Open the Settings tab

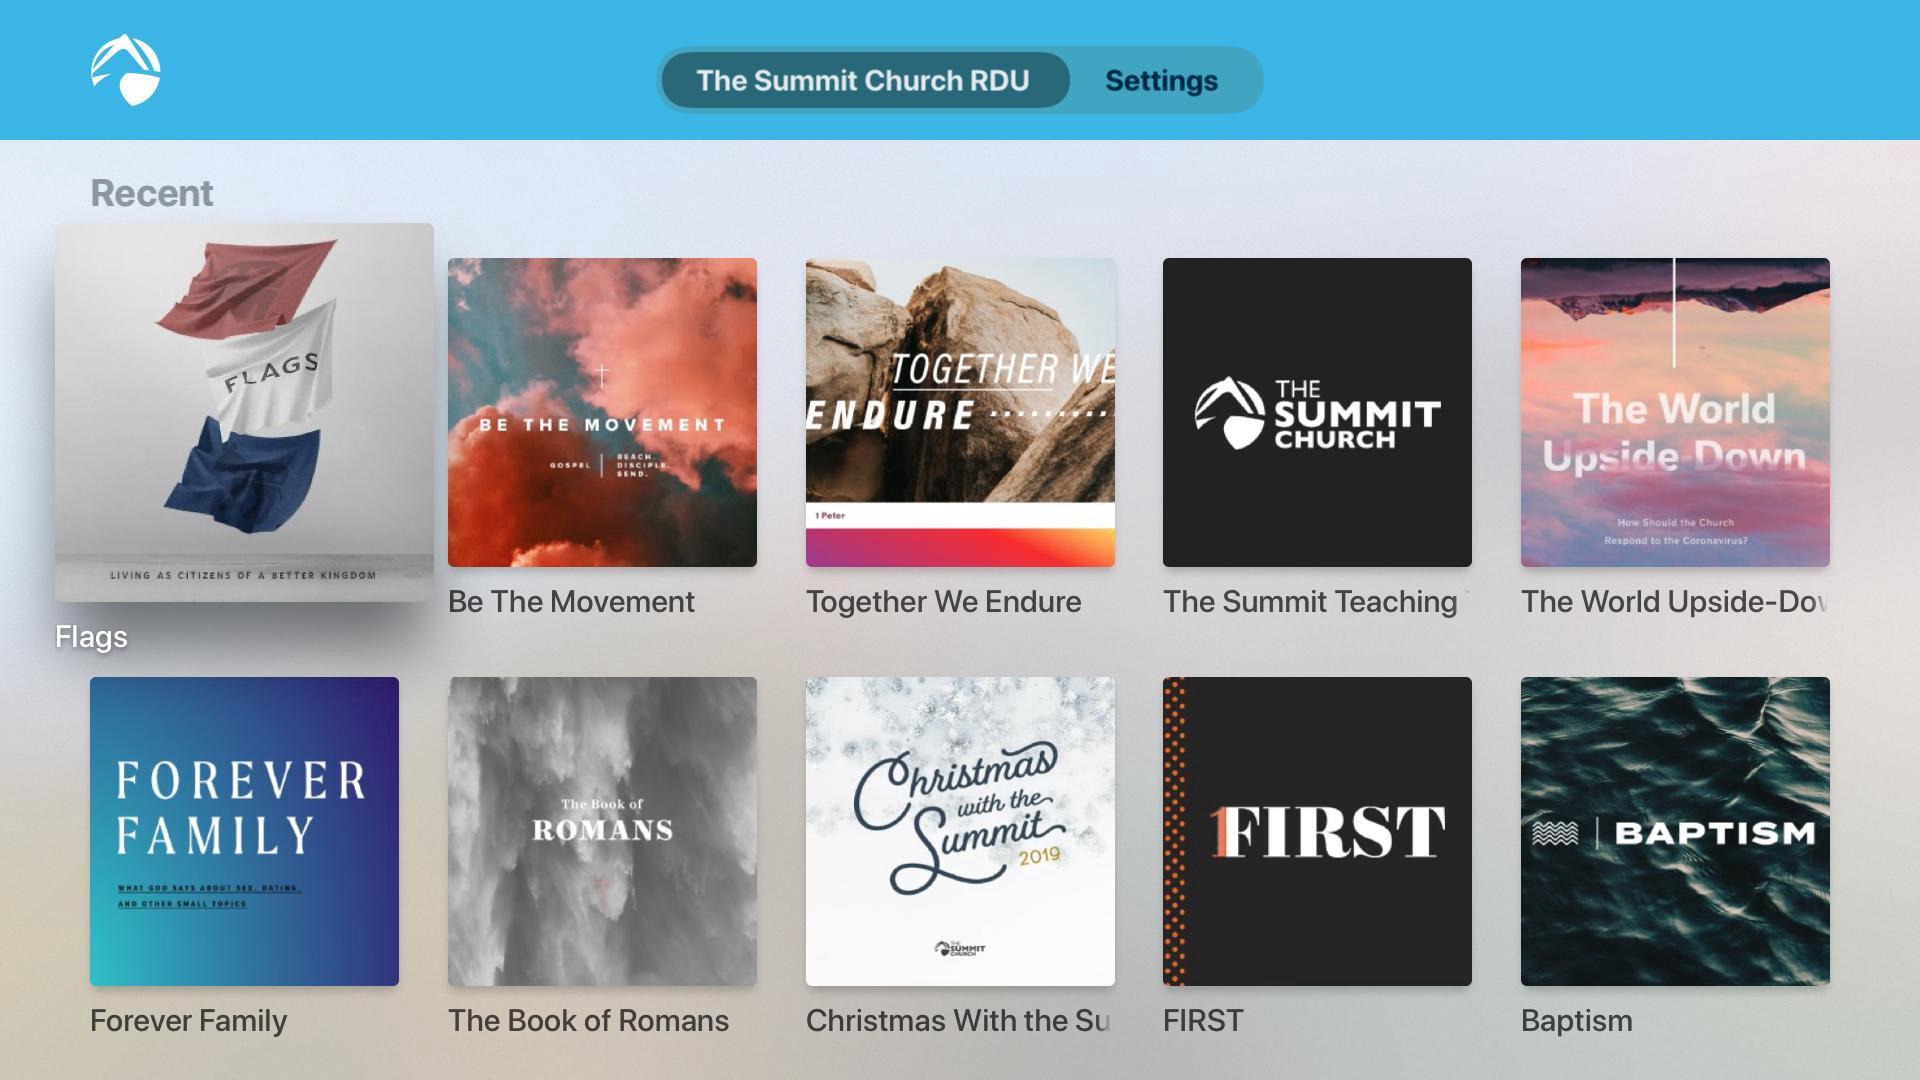(1161, 80)
